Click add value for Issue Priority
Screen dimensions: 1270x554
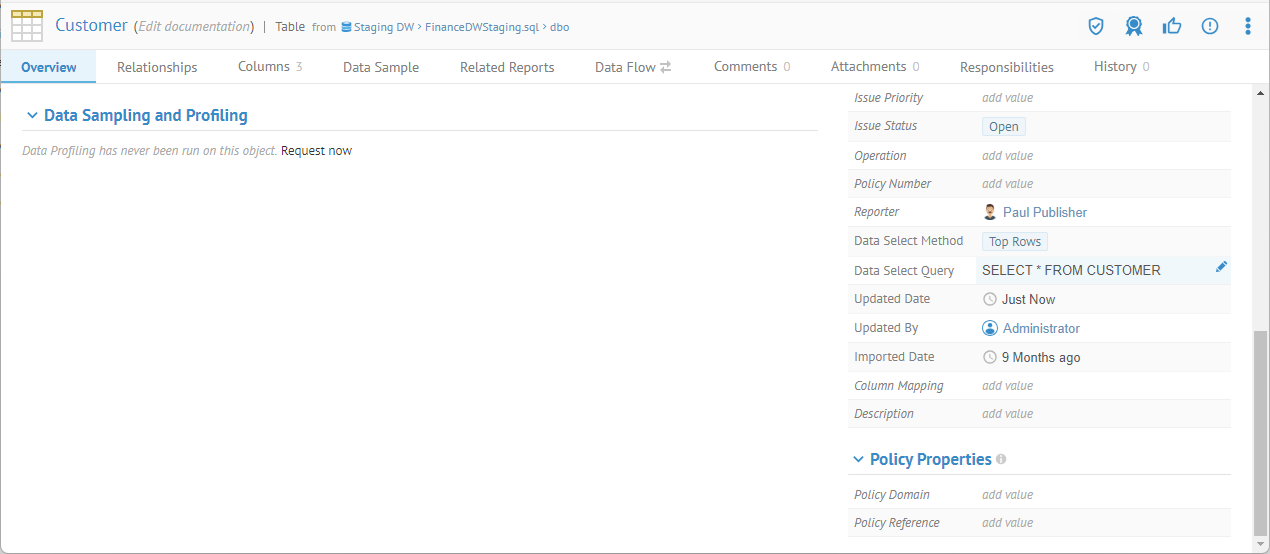pyautogui.click(x=1007, y=98)
